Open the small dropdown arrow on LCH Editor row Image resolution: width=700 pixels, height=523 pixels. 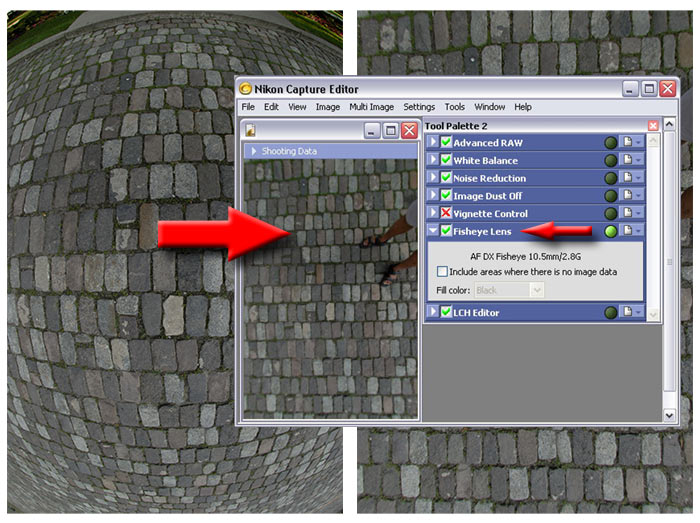coord(638,312)
